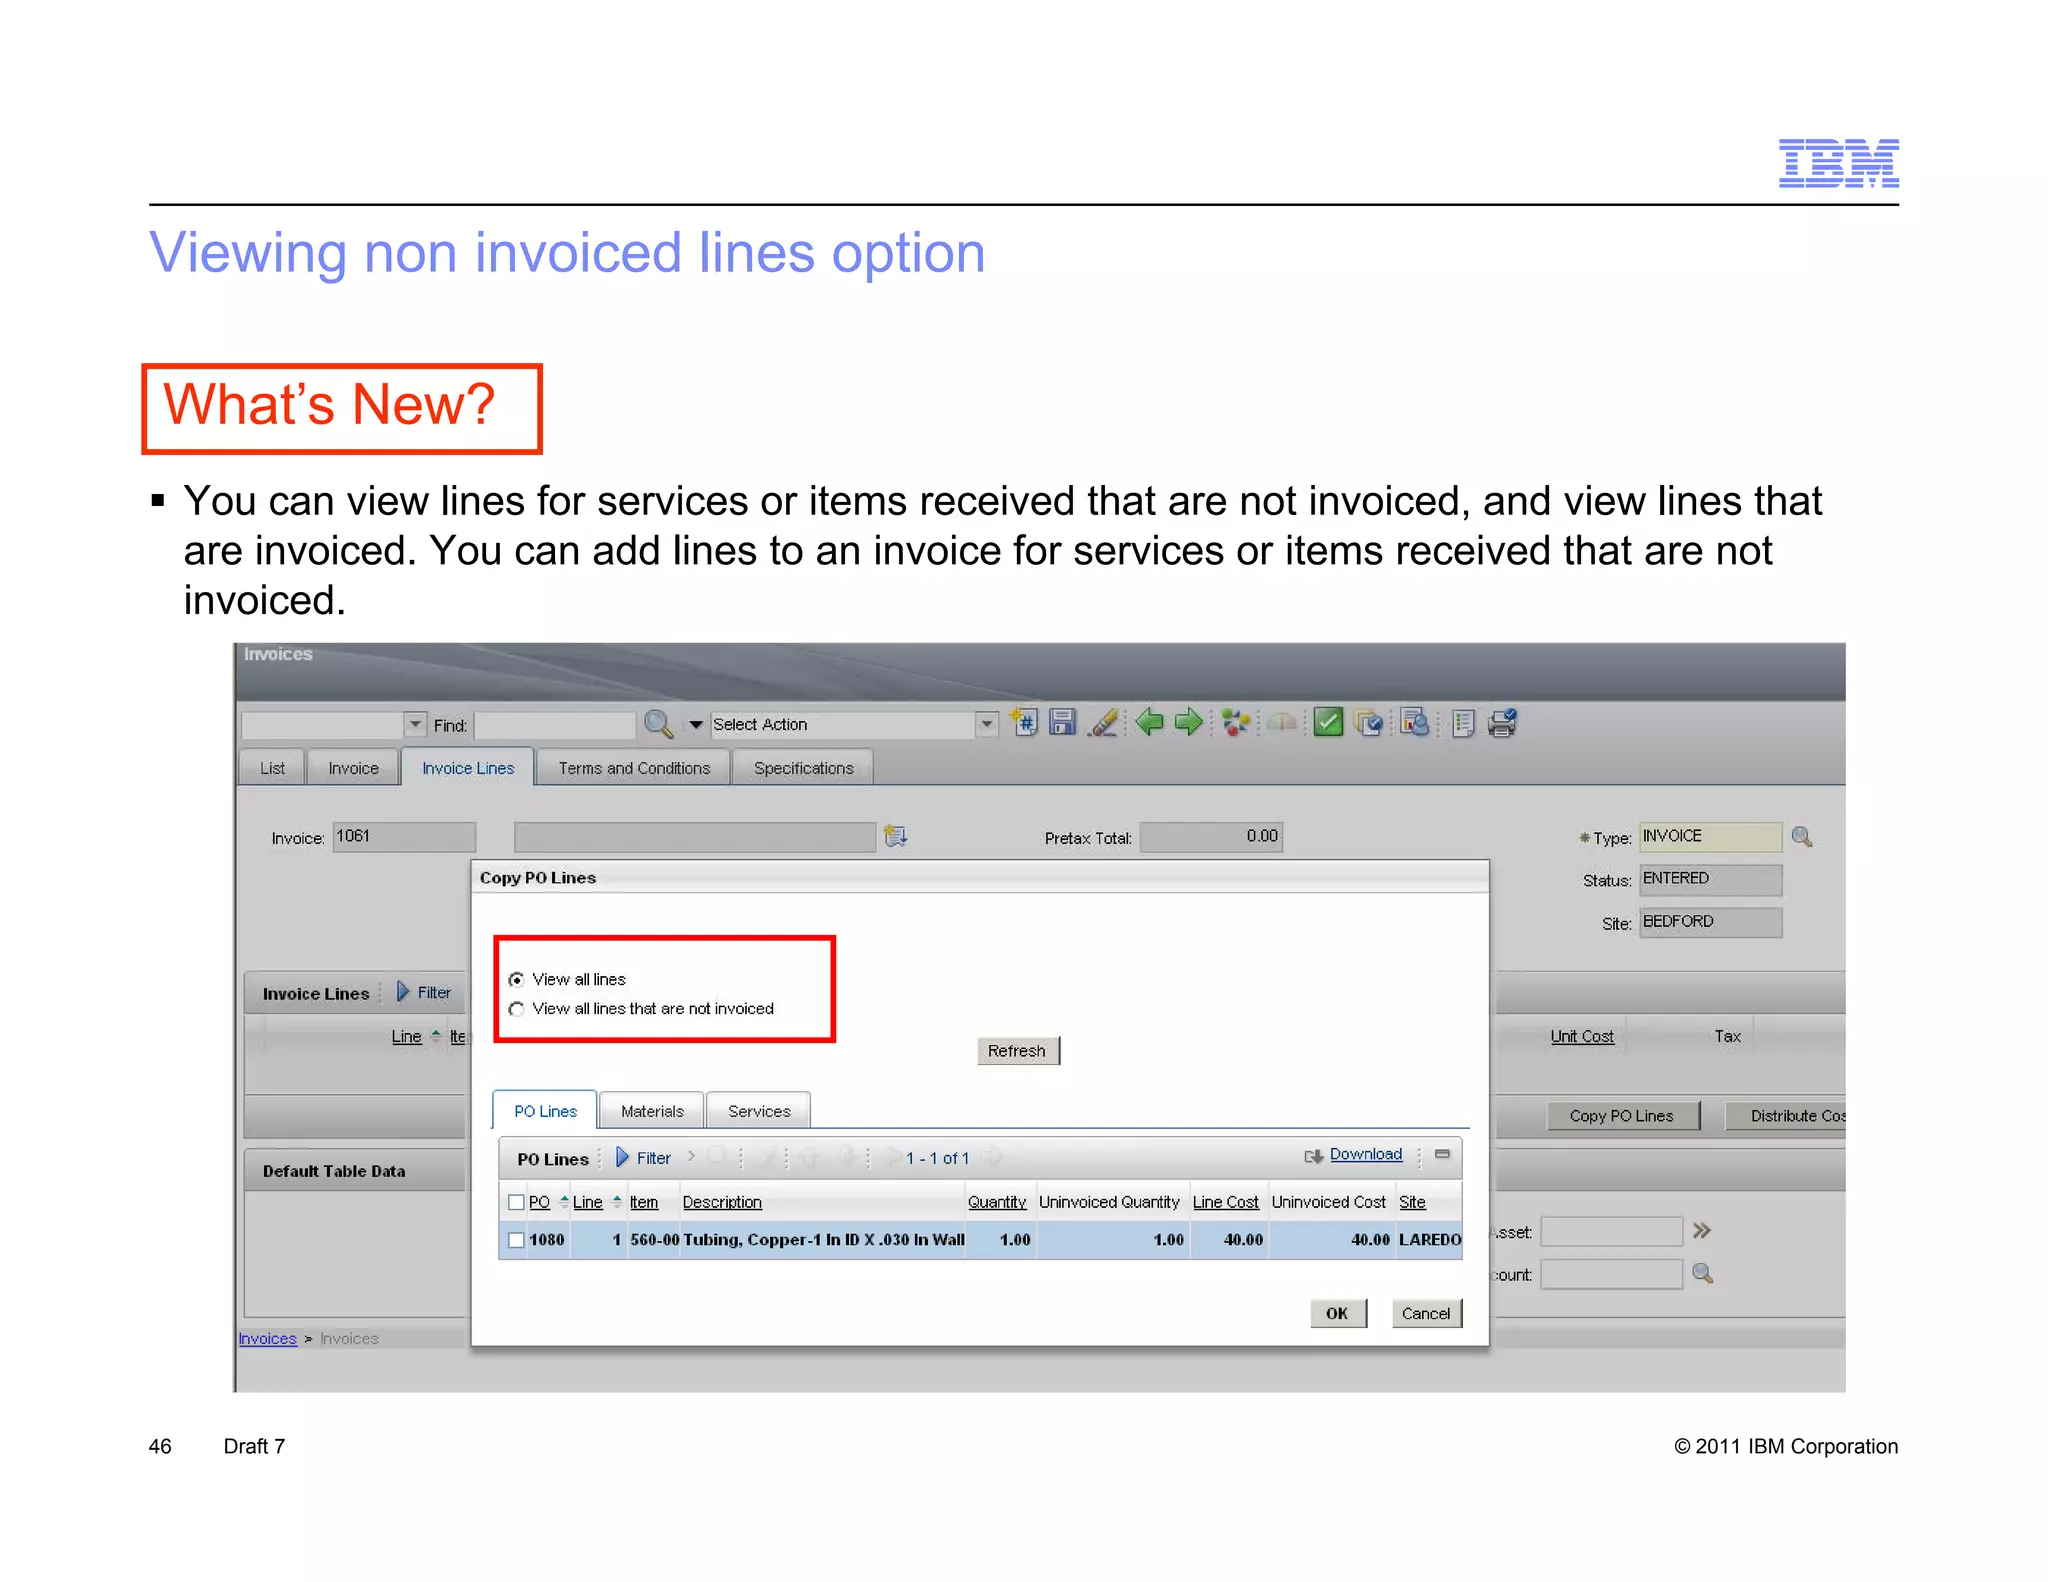Click the Filter arrow in Invoice Lines section
2048x1582 pixels.
403,991
